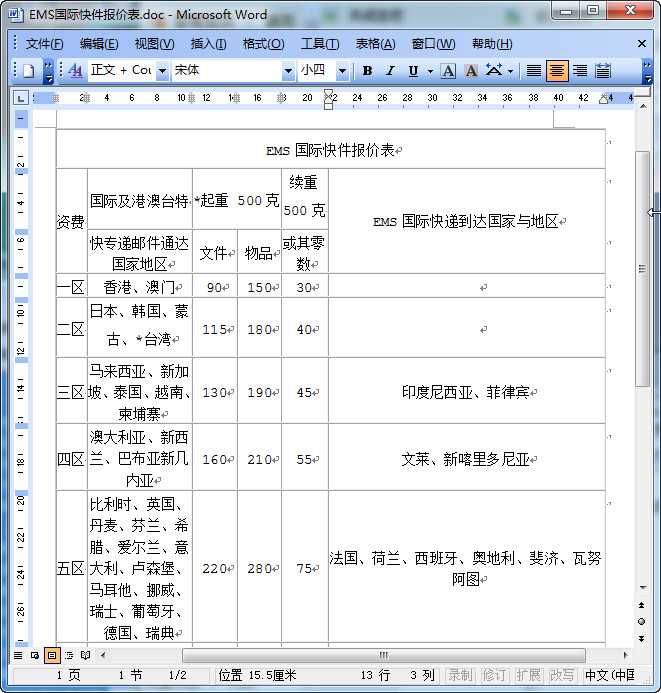
Task: Open the 插入(I) menu
Action: coord(208,44)
